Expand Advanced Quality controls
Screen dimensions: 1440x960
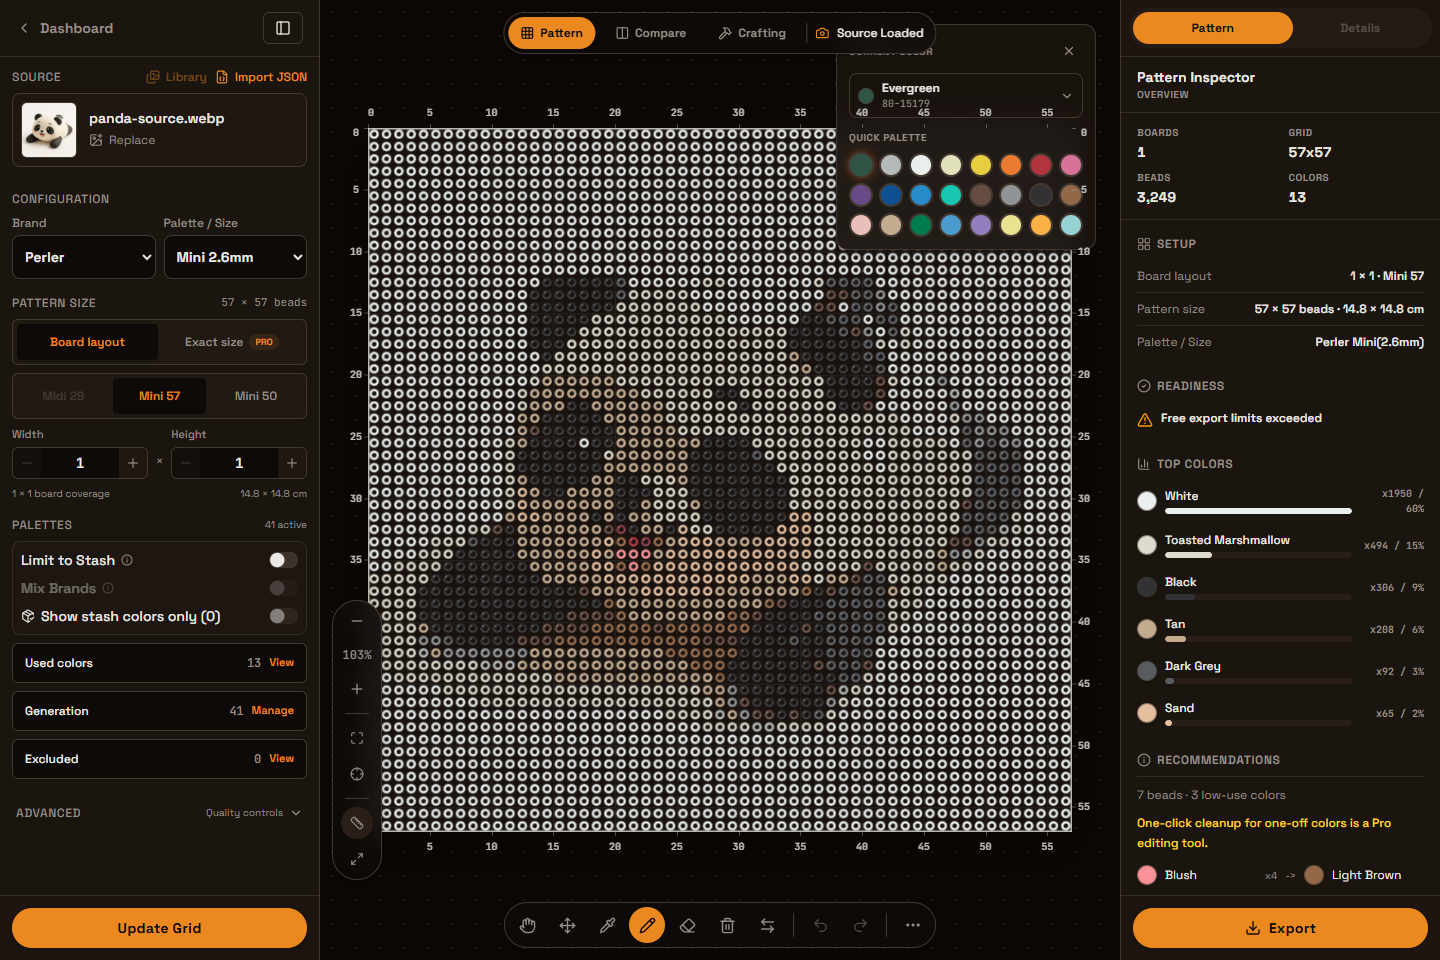coord(253,813)
